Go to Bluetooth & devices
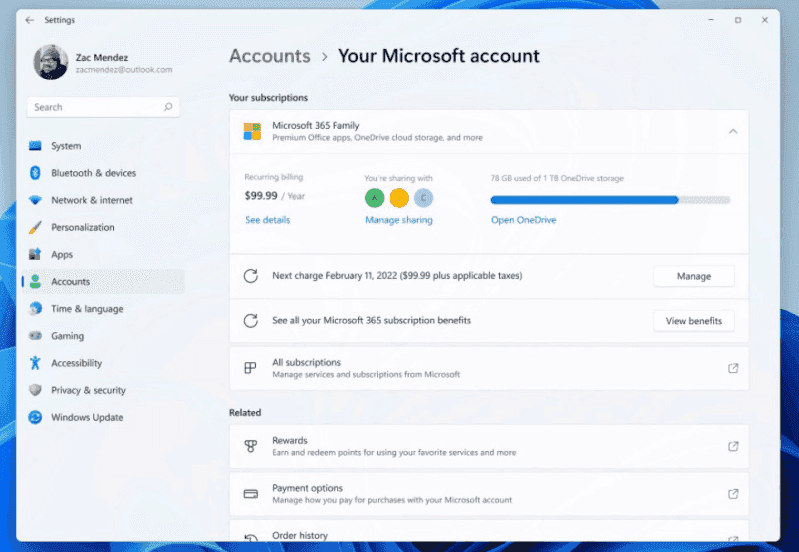 coord(93,173)
